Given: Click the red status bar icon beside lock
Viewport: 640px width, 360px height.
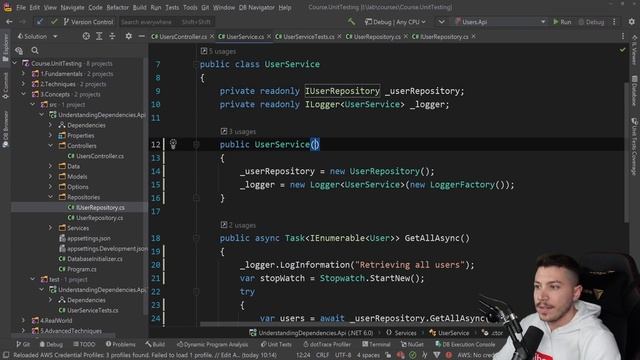Looking at the screenshot, I should click(400, 355).
